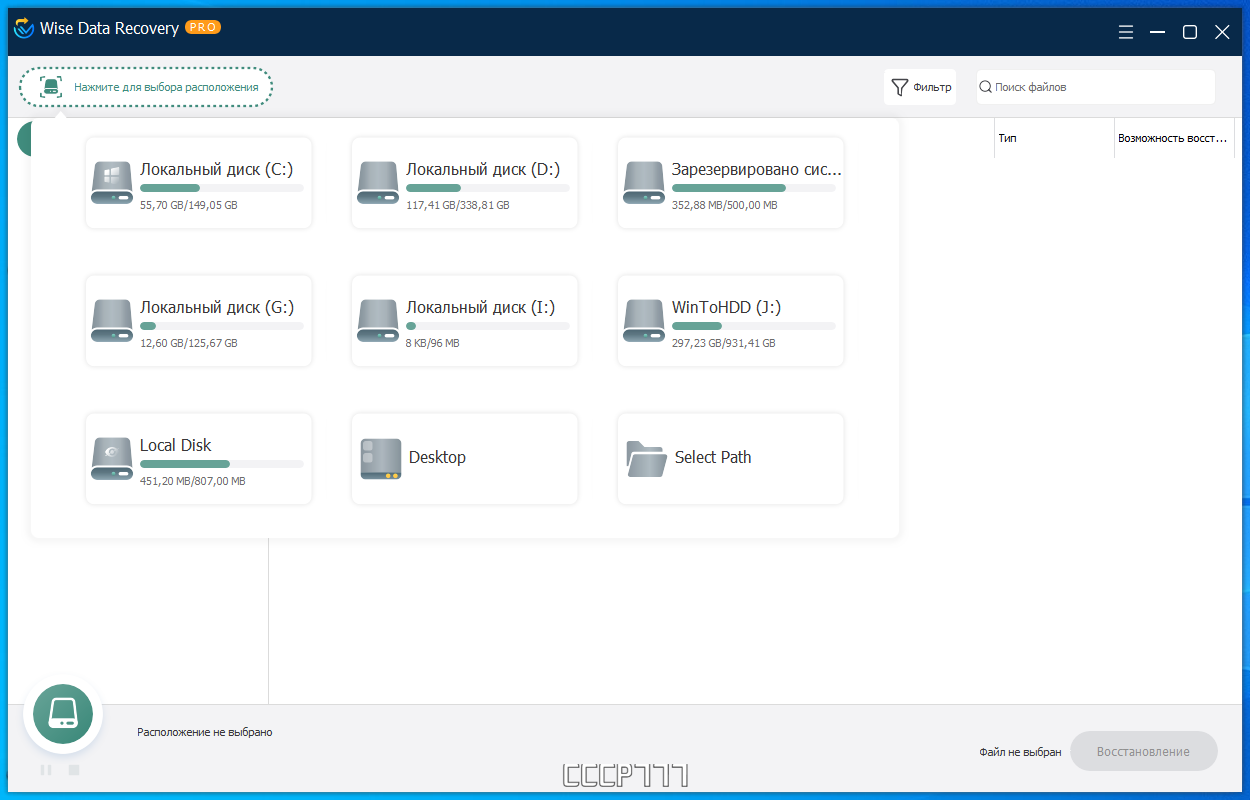Click the '8 KB/96 MB' size text

click(x=433, y=343)
